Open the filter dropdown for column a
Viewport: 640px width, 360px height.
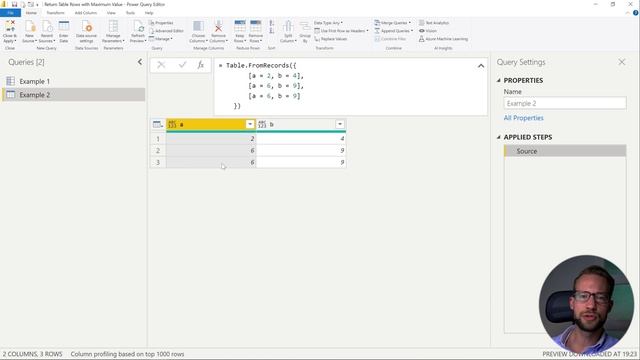250,124
